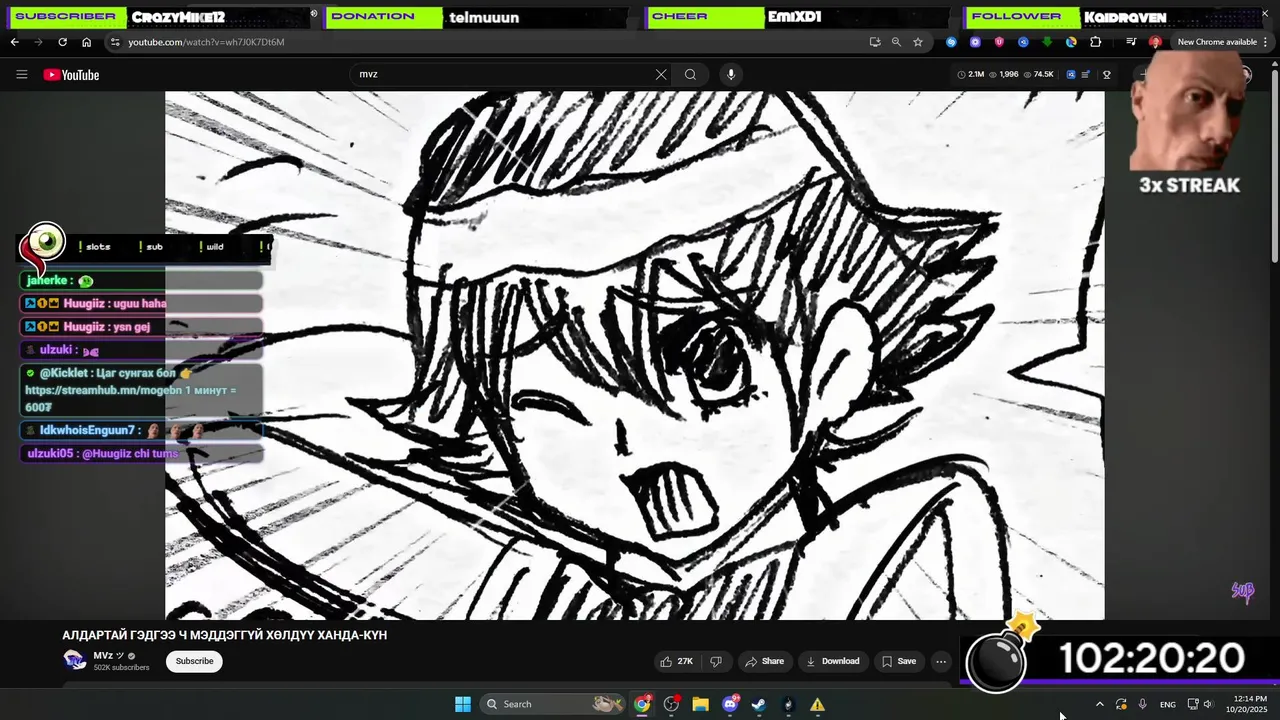1280x720 pixels.
Task: Click Huugiiz message 'ysn gej'
Action: 142,327
